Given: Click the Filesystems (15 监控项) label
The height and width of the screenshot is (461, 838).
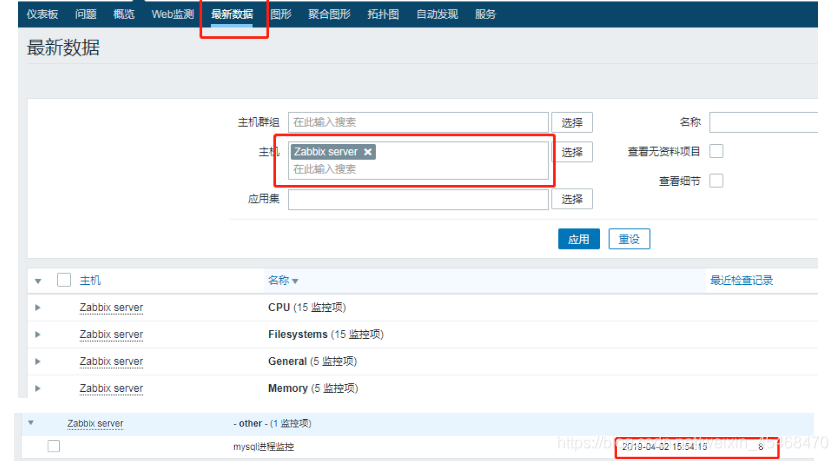Looking at the screenshot, I should click(325, 334).
